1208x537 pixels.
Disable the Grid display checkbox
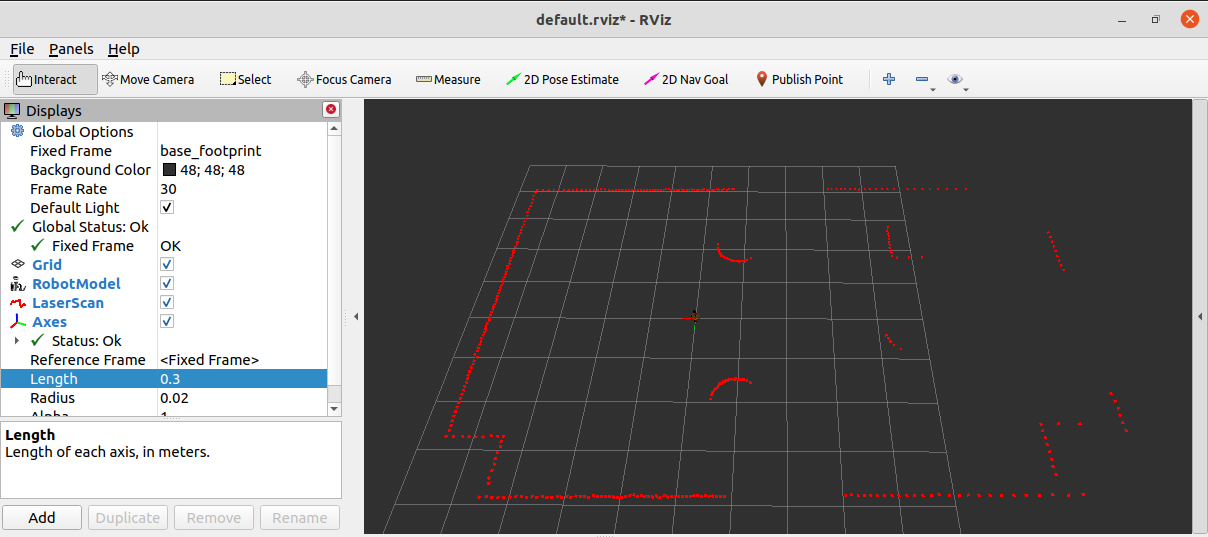[x=167, y=265]
